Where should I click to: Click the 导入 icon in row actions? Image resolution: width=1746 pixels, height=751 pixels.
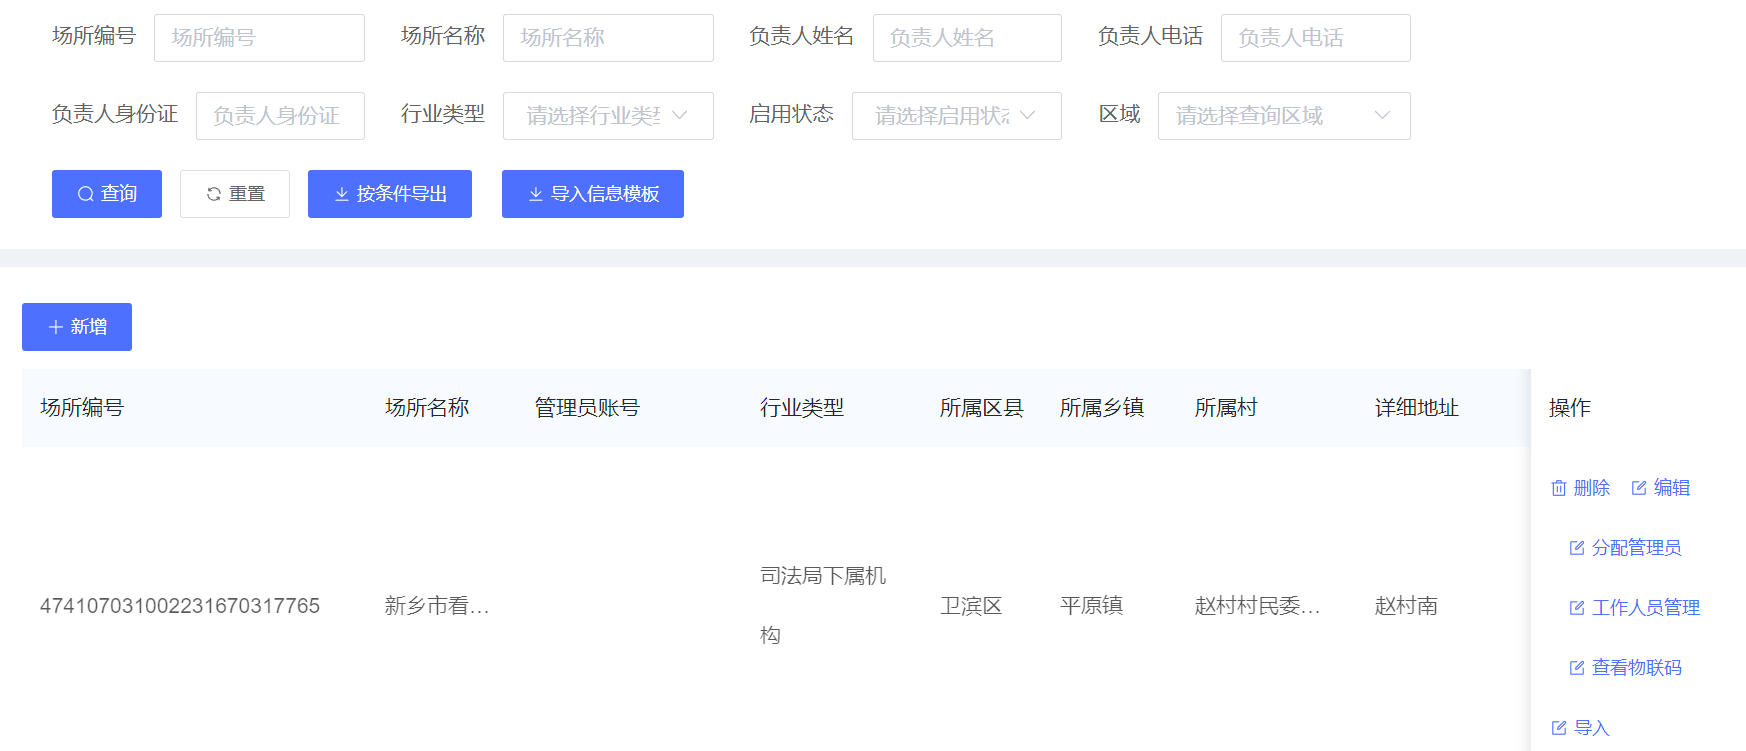pyautogui.click(x=1558, y=728)
